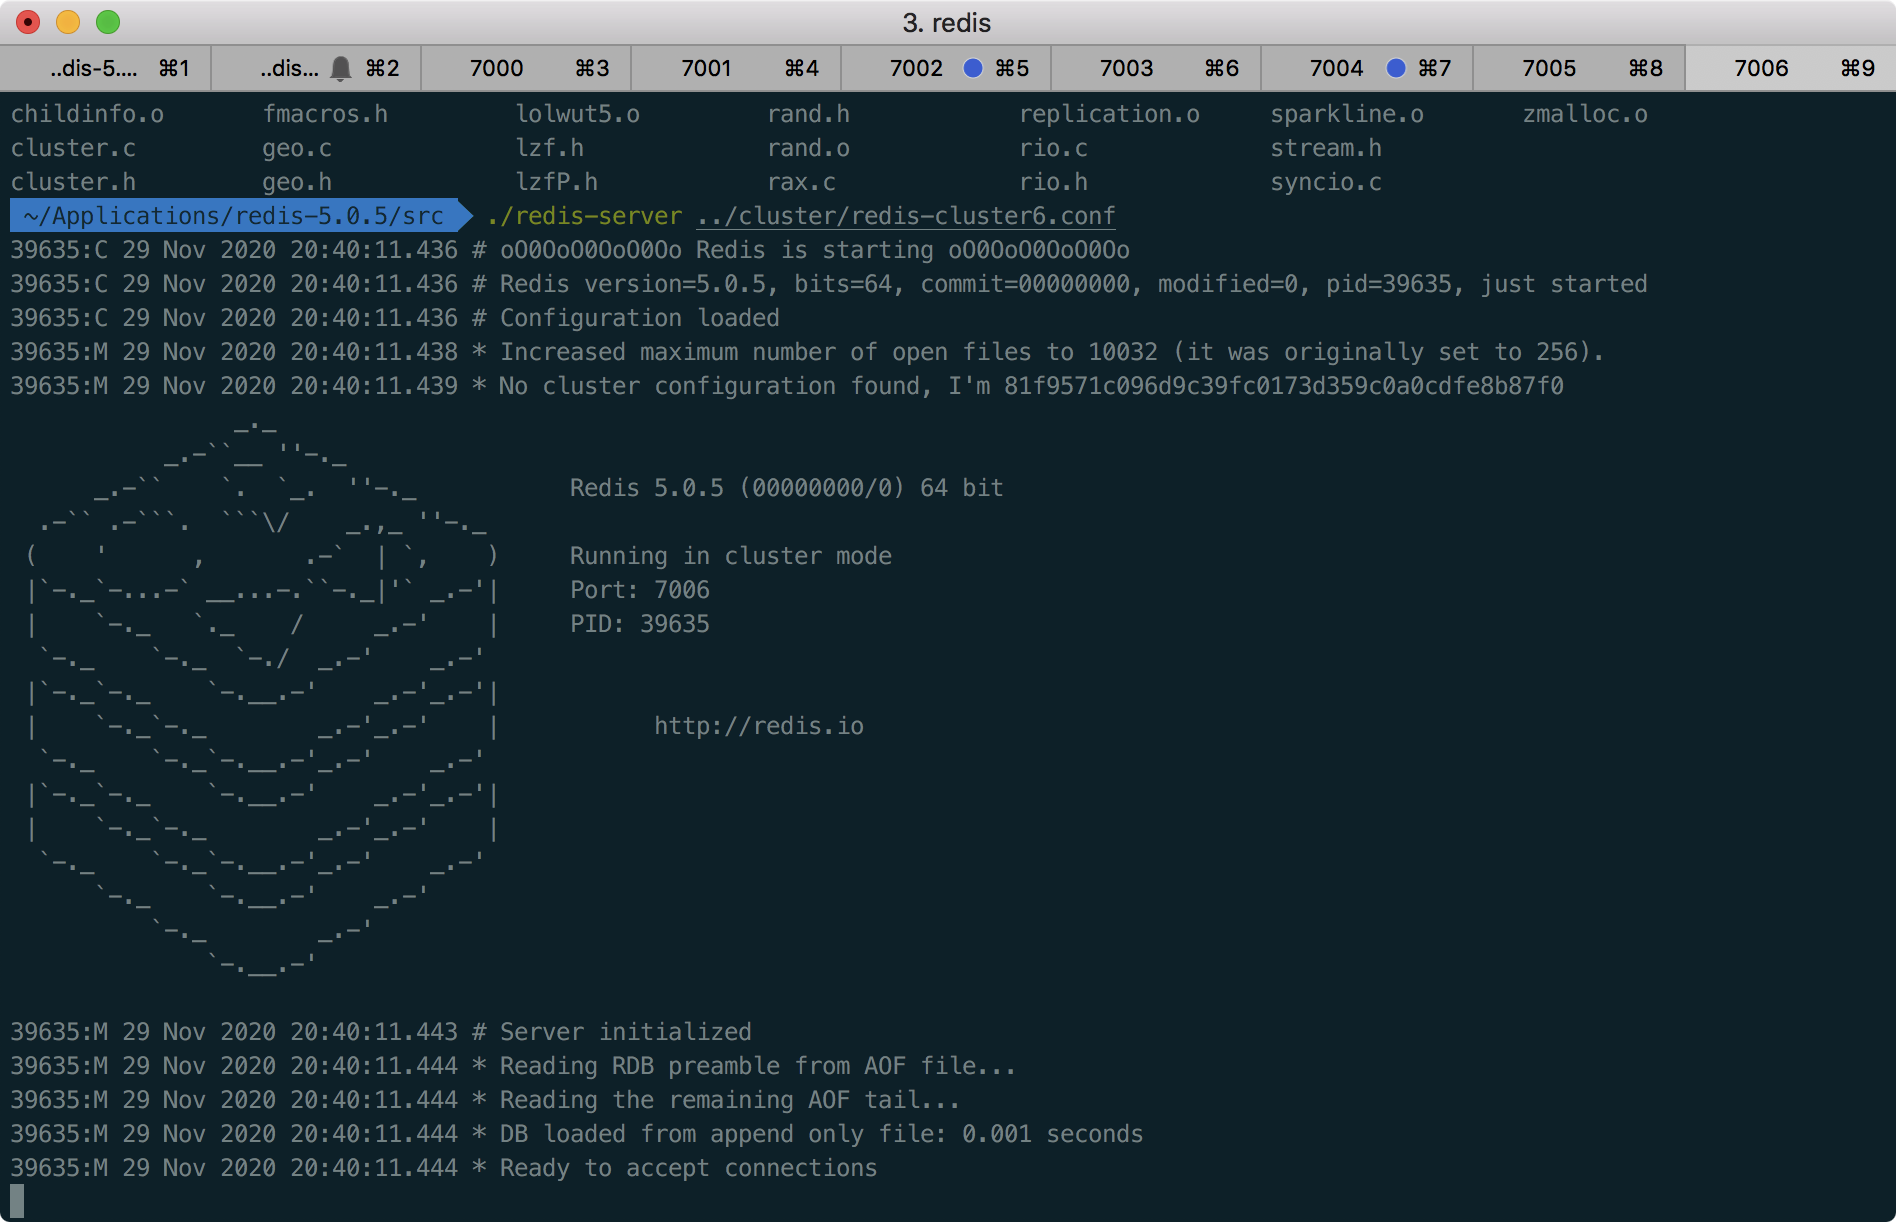Click the file name geo.c
This screenshot has height=1222, width=1896.
pos(297,148)
